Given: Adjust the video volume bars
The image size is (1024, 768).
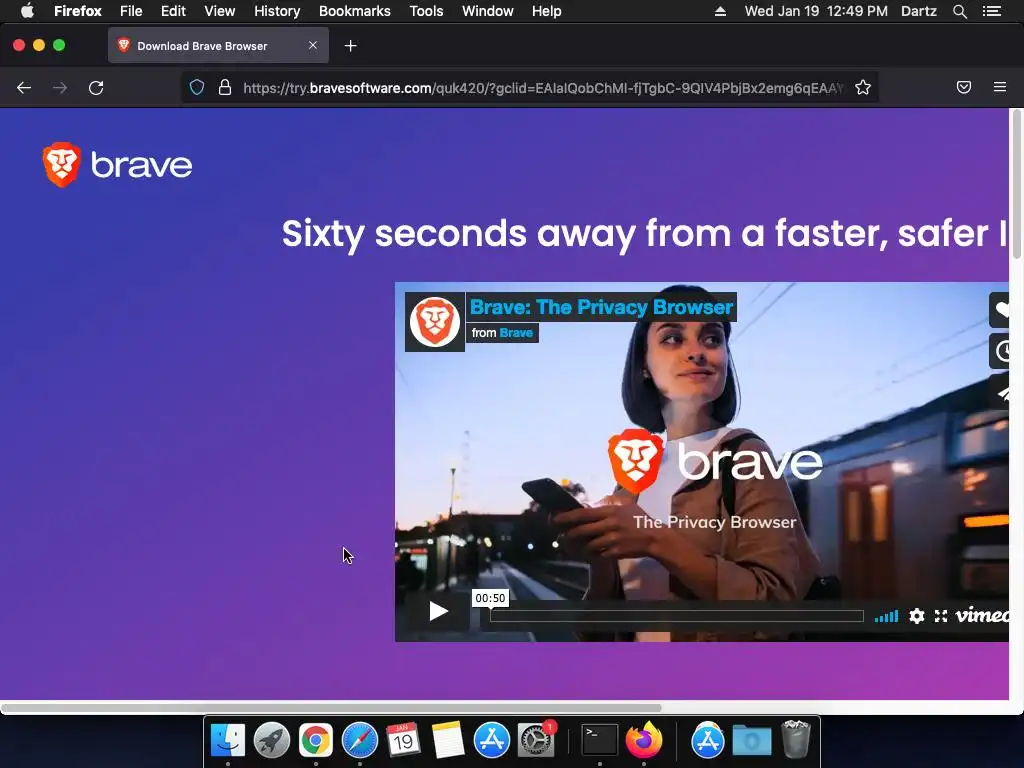Looking at the screenshot, I should coord(886,615).
